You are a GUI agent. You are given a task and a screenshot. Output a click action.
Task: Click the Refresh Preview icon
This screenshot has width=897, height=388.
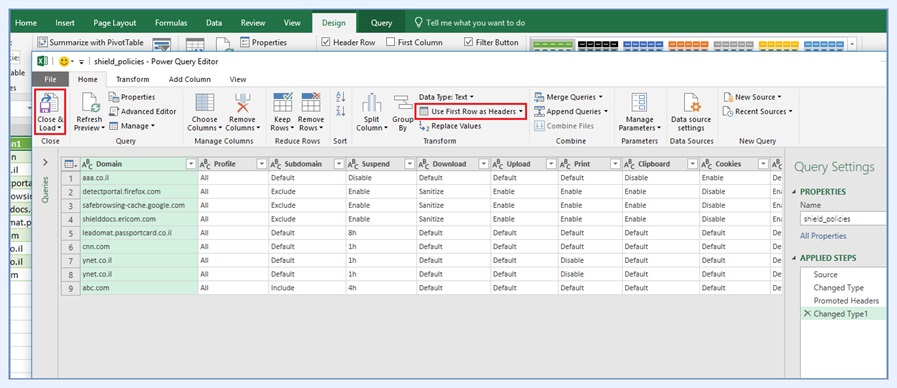coord(90,103)
